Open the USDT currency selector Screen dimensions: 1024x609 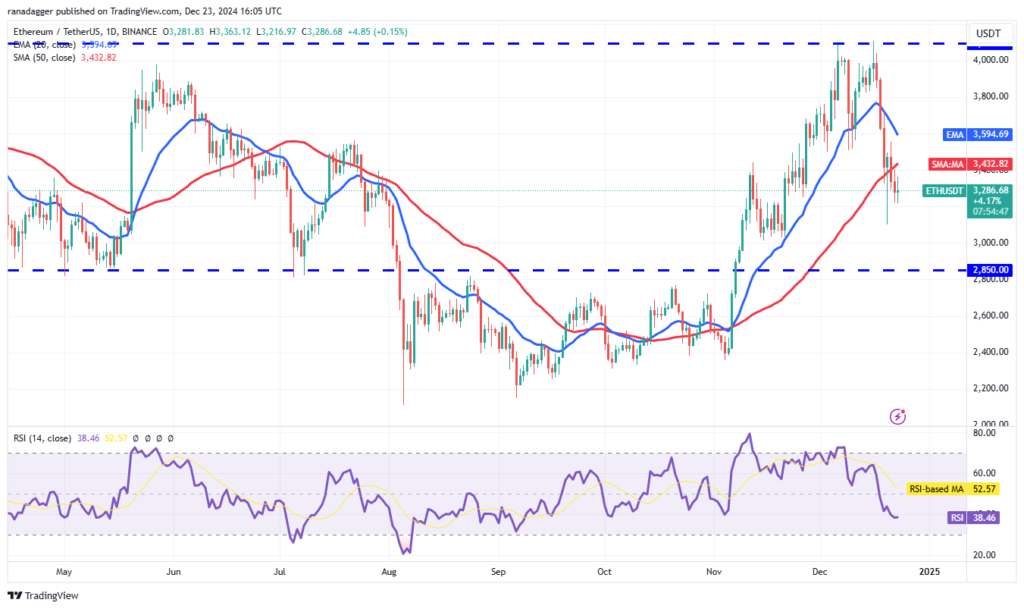[x=986, y=35]
